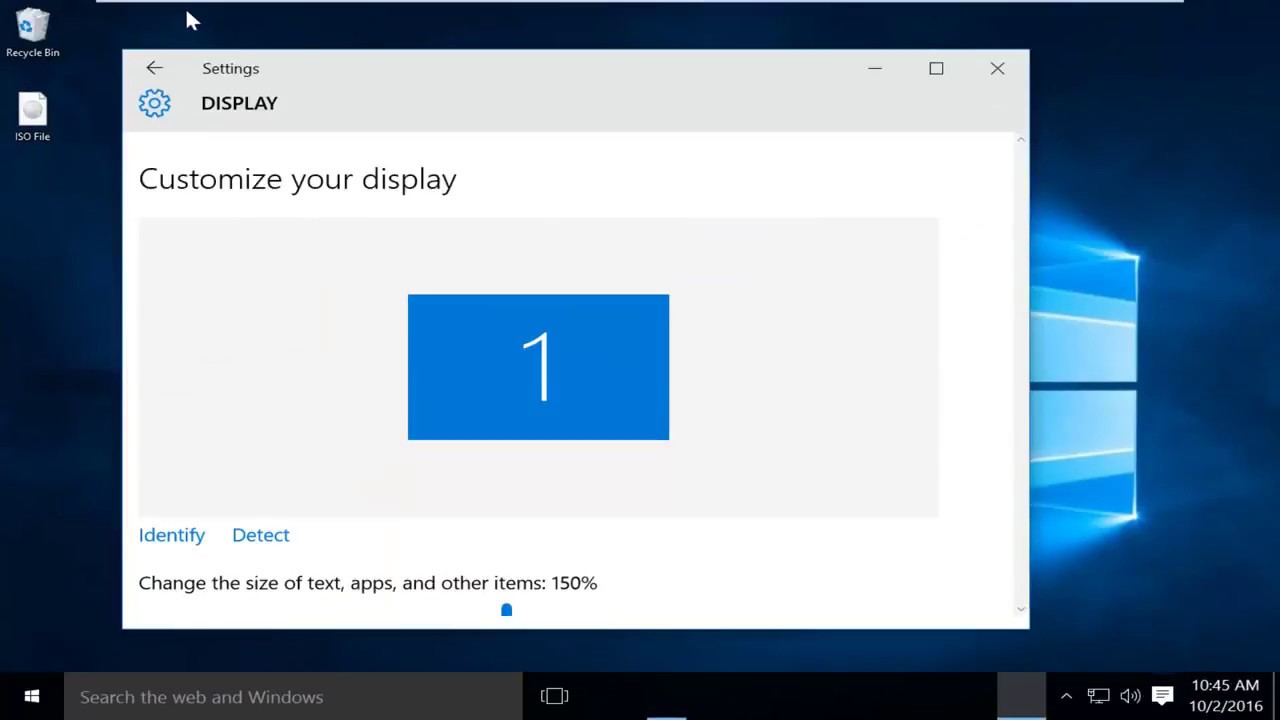Close the Settings window
This screenshot has width=1280, height=720.
pyautogui.click(x=997, y=68)
